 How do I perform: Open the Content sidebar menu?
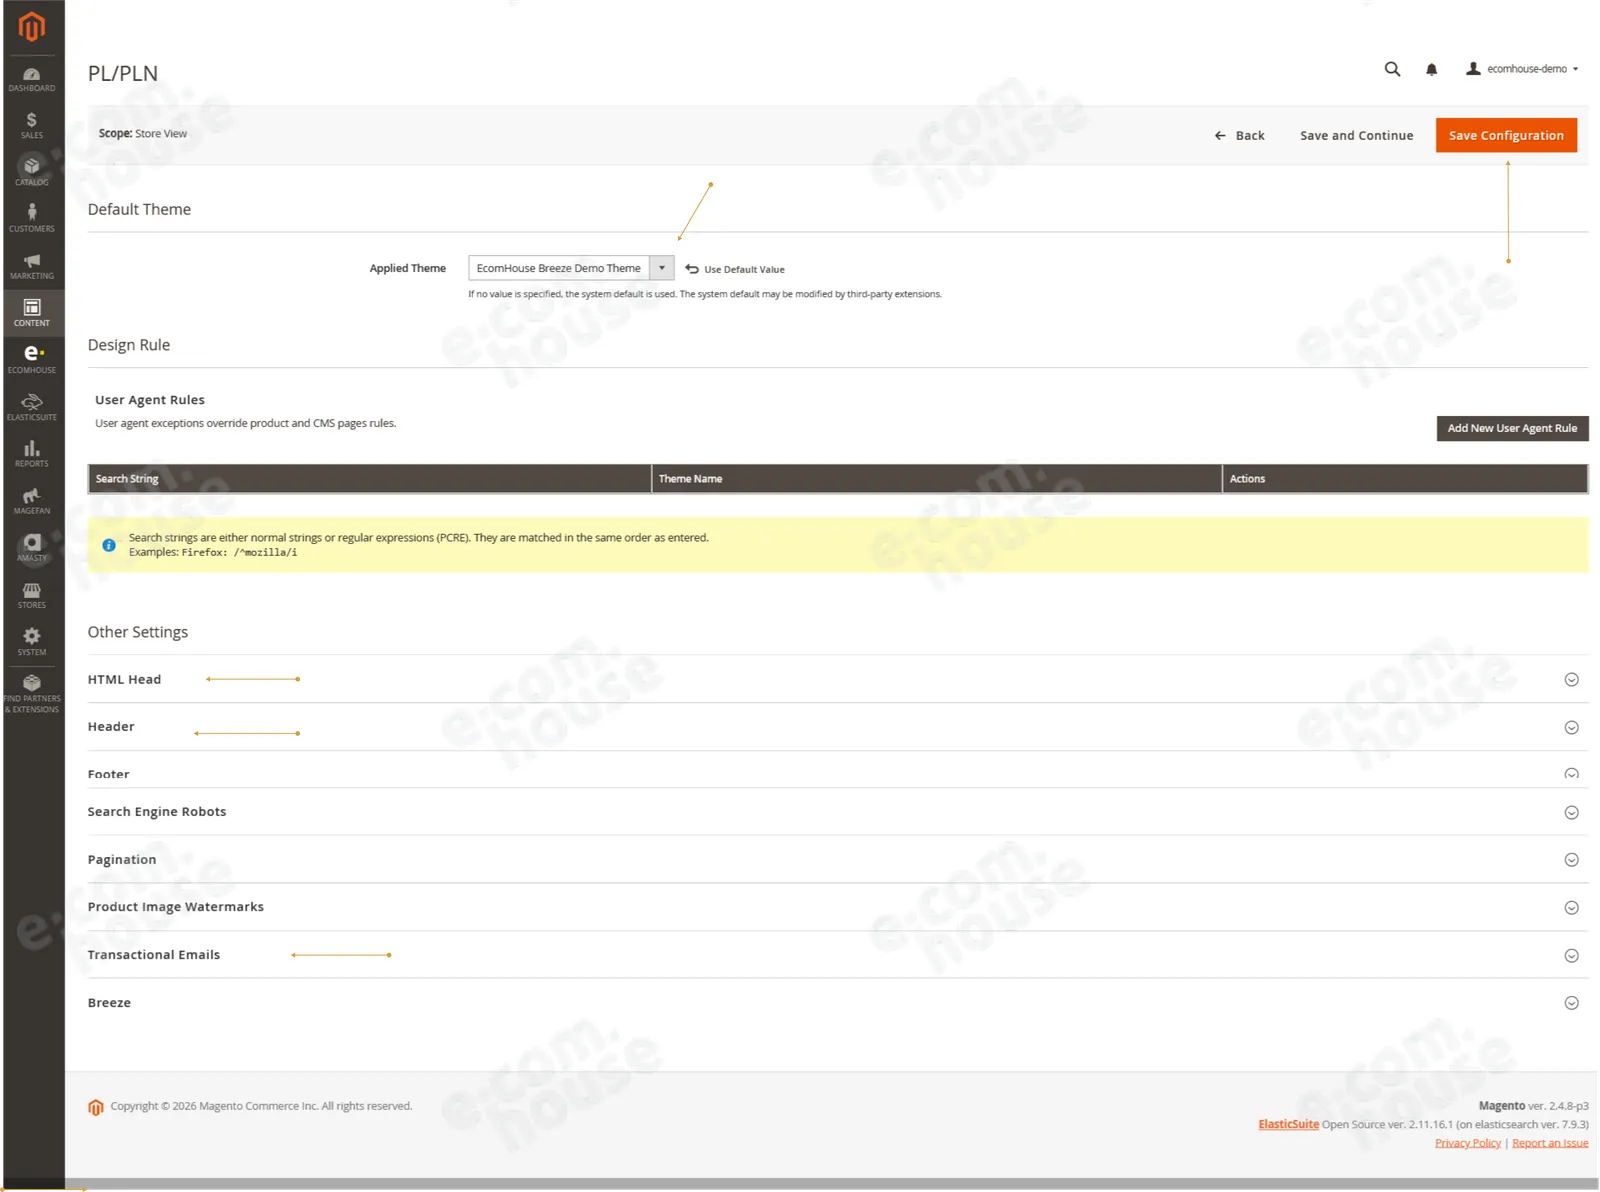[x=32, y=313]
